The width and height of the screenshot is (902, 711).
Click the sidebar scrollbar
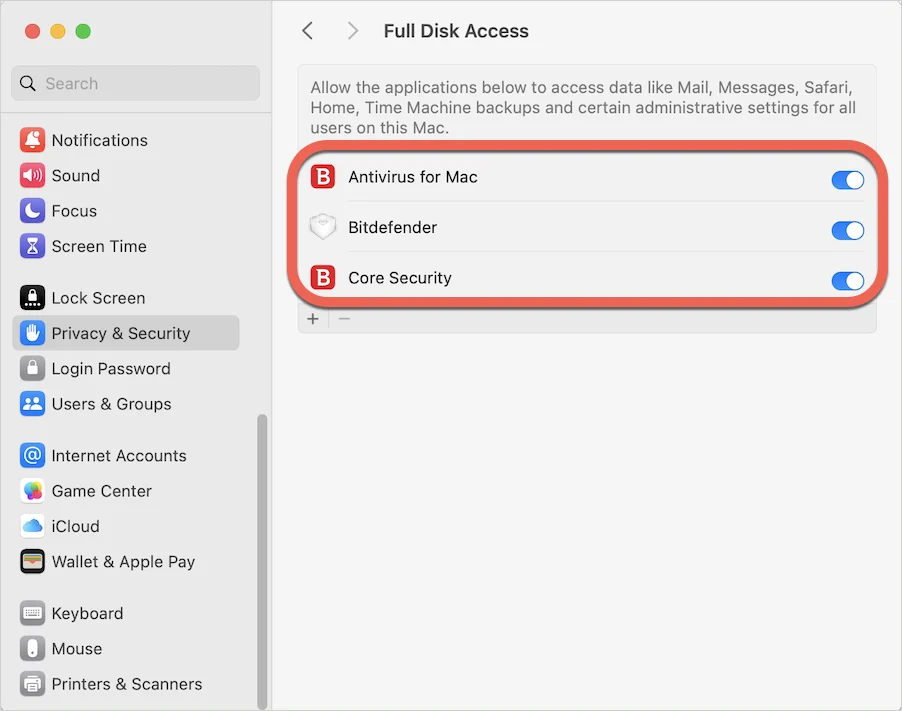click(262, 561)
